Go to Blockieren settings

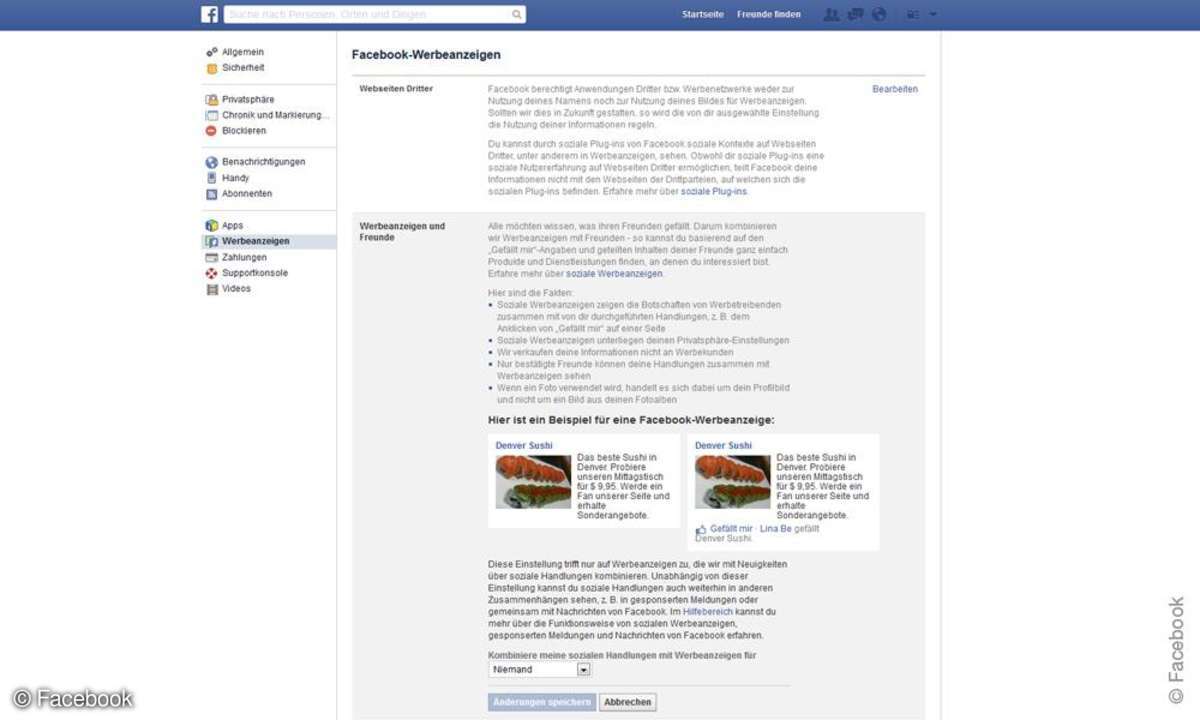pyautogui.click(x=244, y=131)
